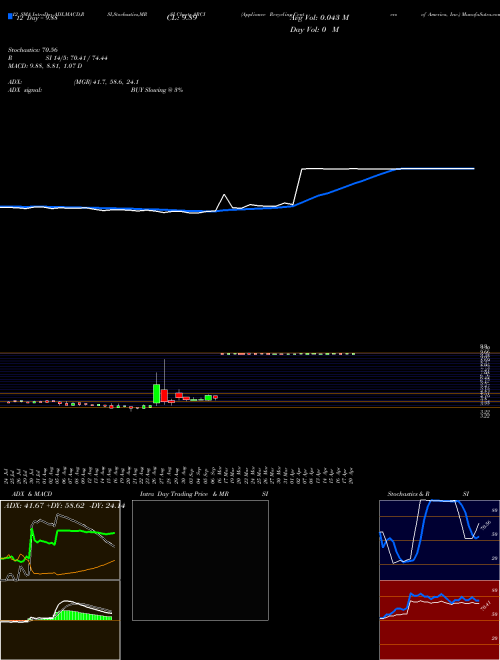
Task: Click the green MACD histogram panel
Action: (60, 620)
